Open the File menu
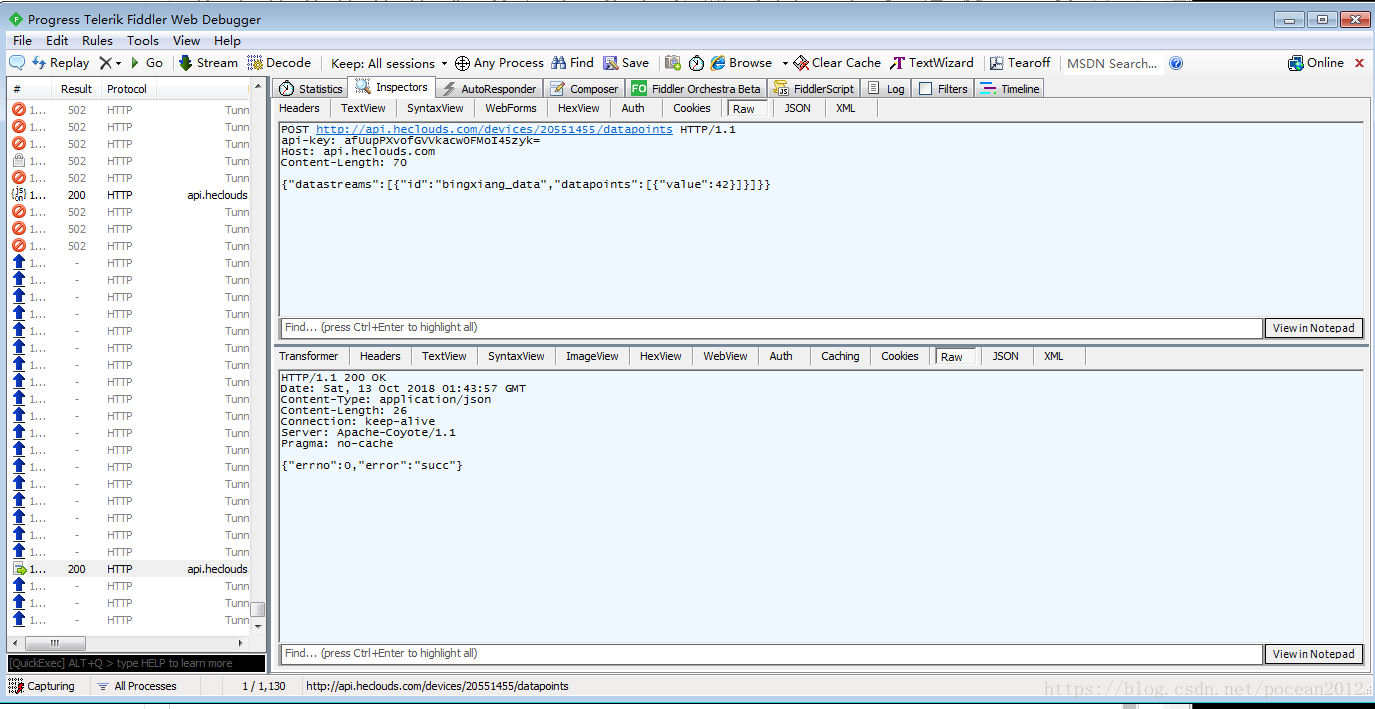This screenshot has height=709, width=1375. tap(22, 41)
